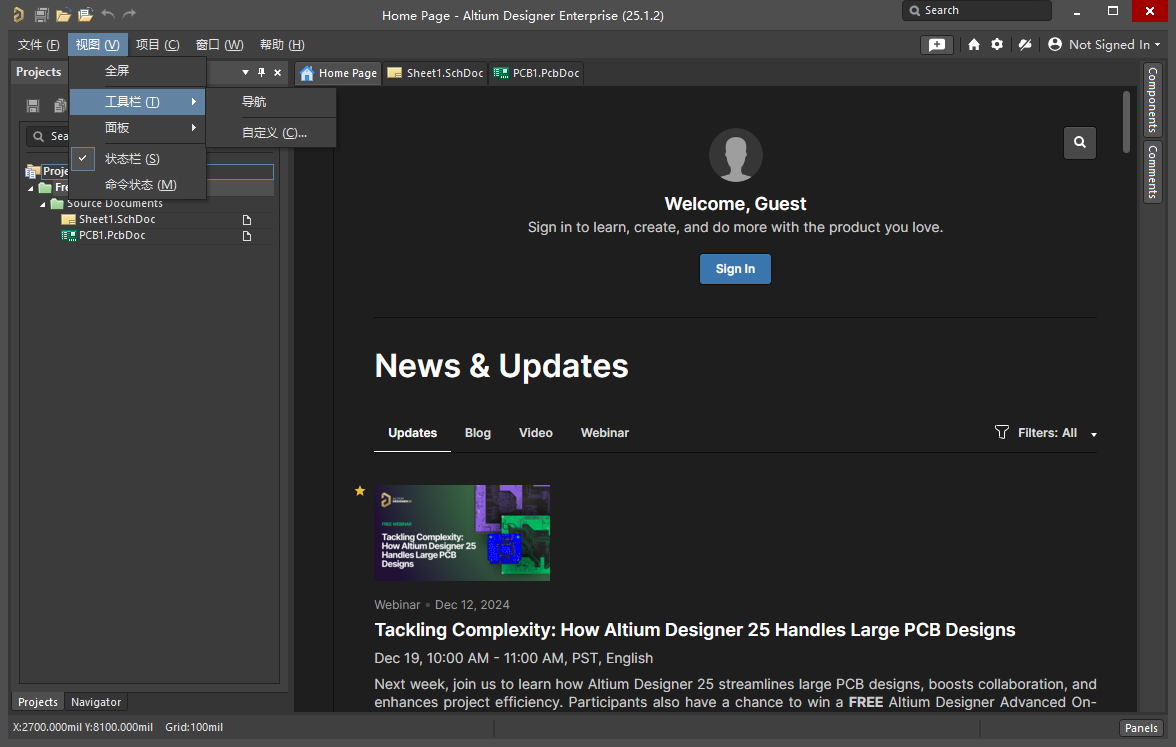The height and width of the screenshot is (747, 1176).
Task: Click the Panels button in the status bar
Action: click(1141, 728)
